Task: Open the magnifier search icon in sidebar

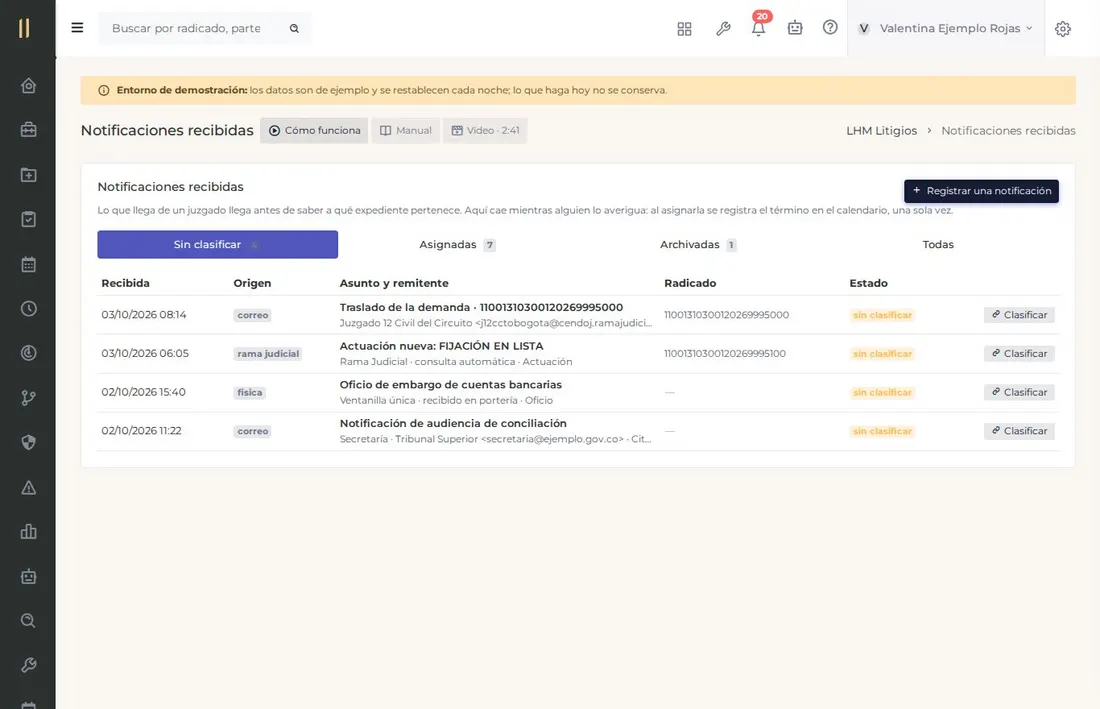Action: [x=28, y=621]
